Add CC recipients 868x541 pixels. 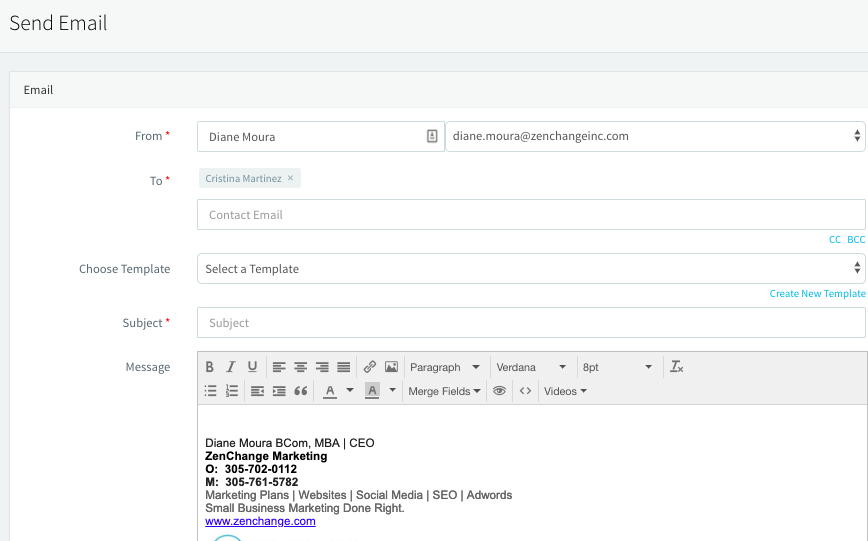pyautogui.click(x=835, y=239)
